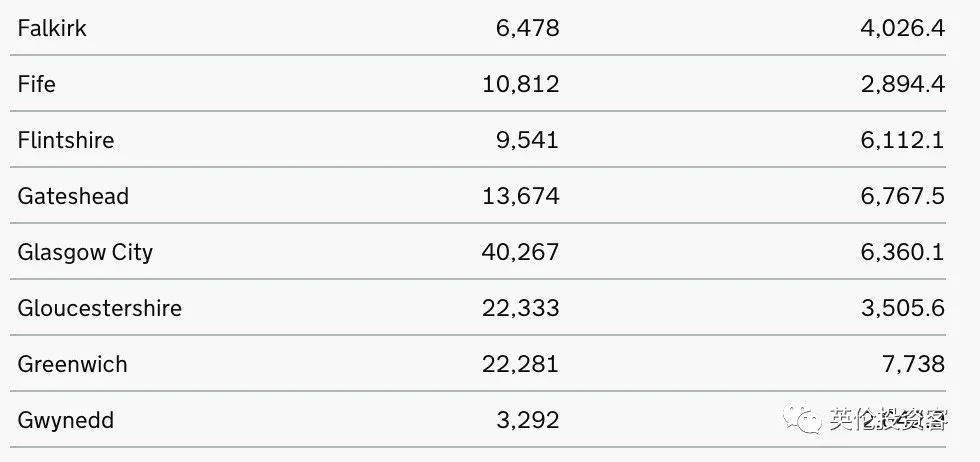Screen dimensions: 980x462
Task: Click Glasgow City's value 40,267
Action: tap(520, 253)
